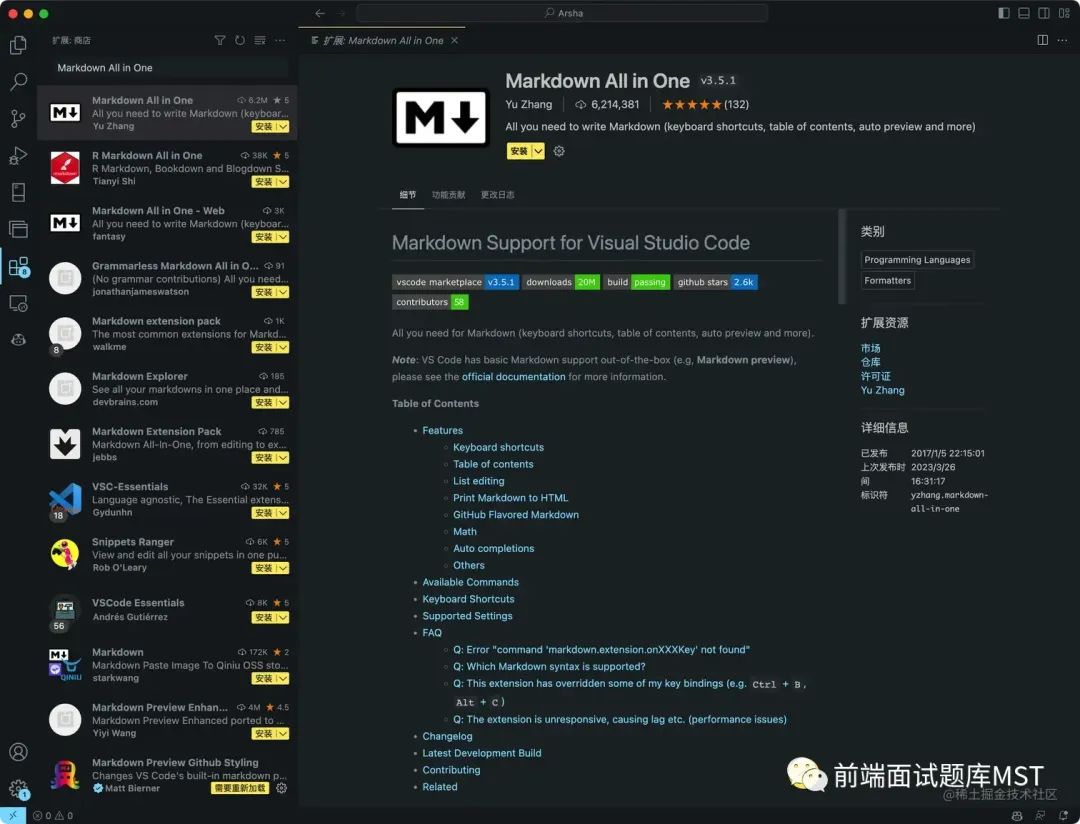1080x824 pixels.
Task: Open install dropdown for VSCode Essentials
Action: coord(283,617)
